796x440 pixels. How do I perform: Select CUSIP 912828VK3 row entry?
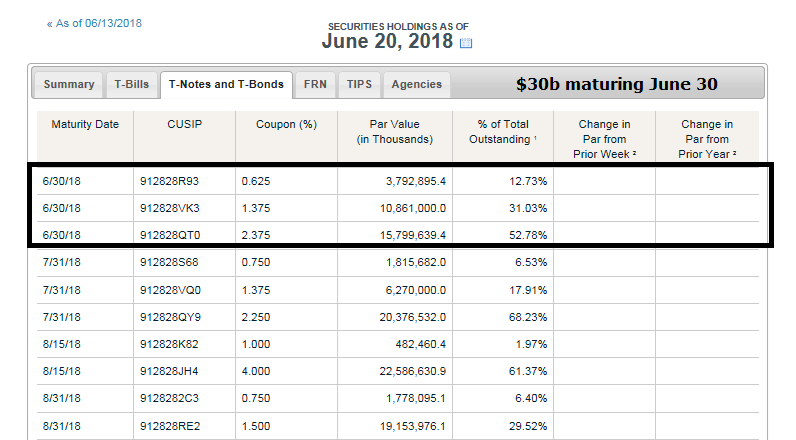(x=172, y=207)
